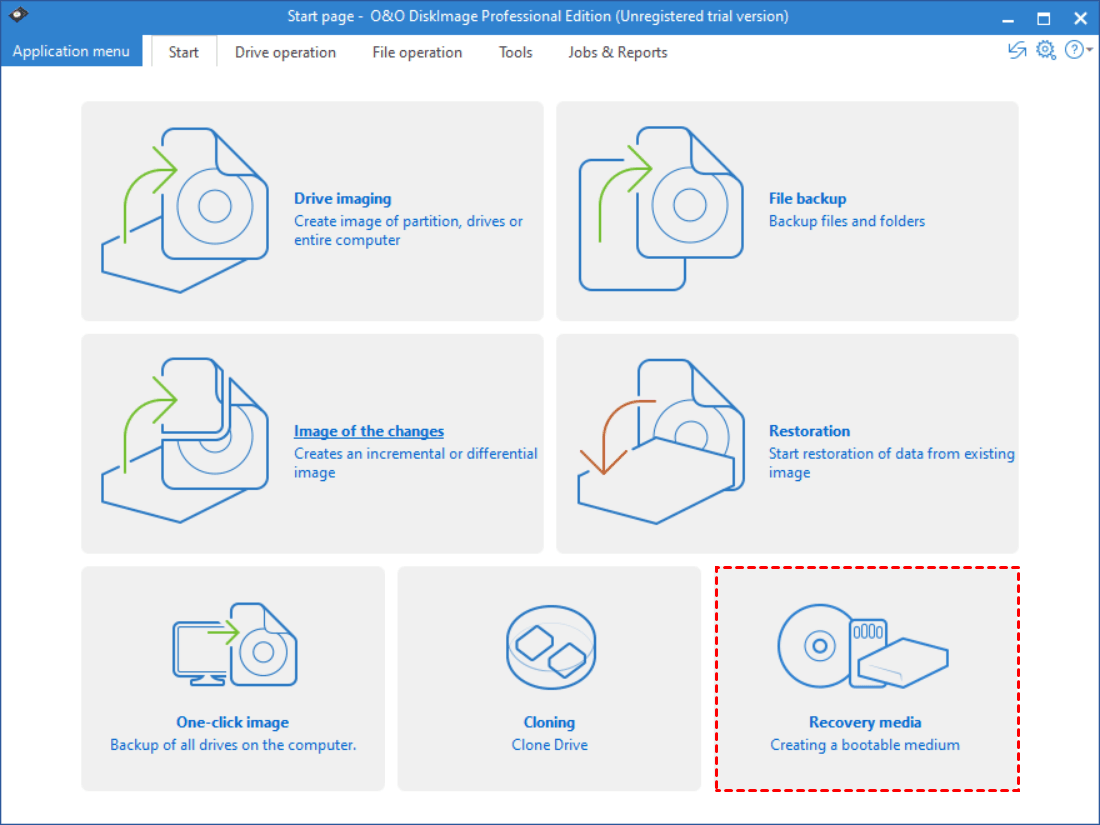Click the 'Clone Drive' description
Image resolution: width=1100 pixels, height=825 pixels.
pyautogui.click(x=549, y=744)
